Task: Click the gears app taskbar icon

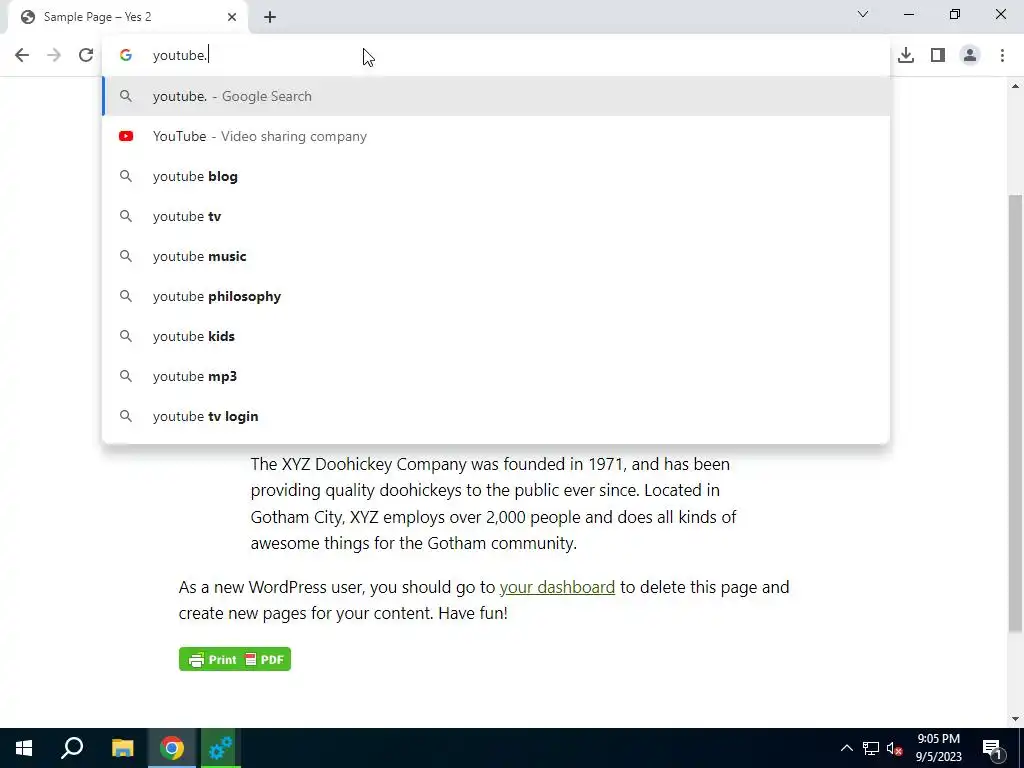Action: [221, 748]
